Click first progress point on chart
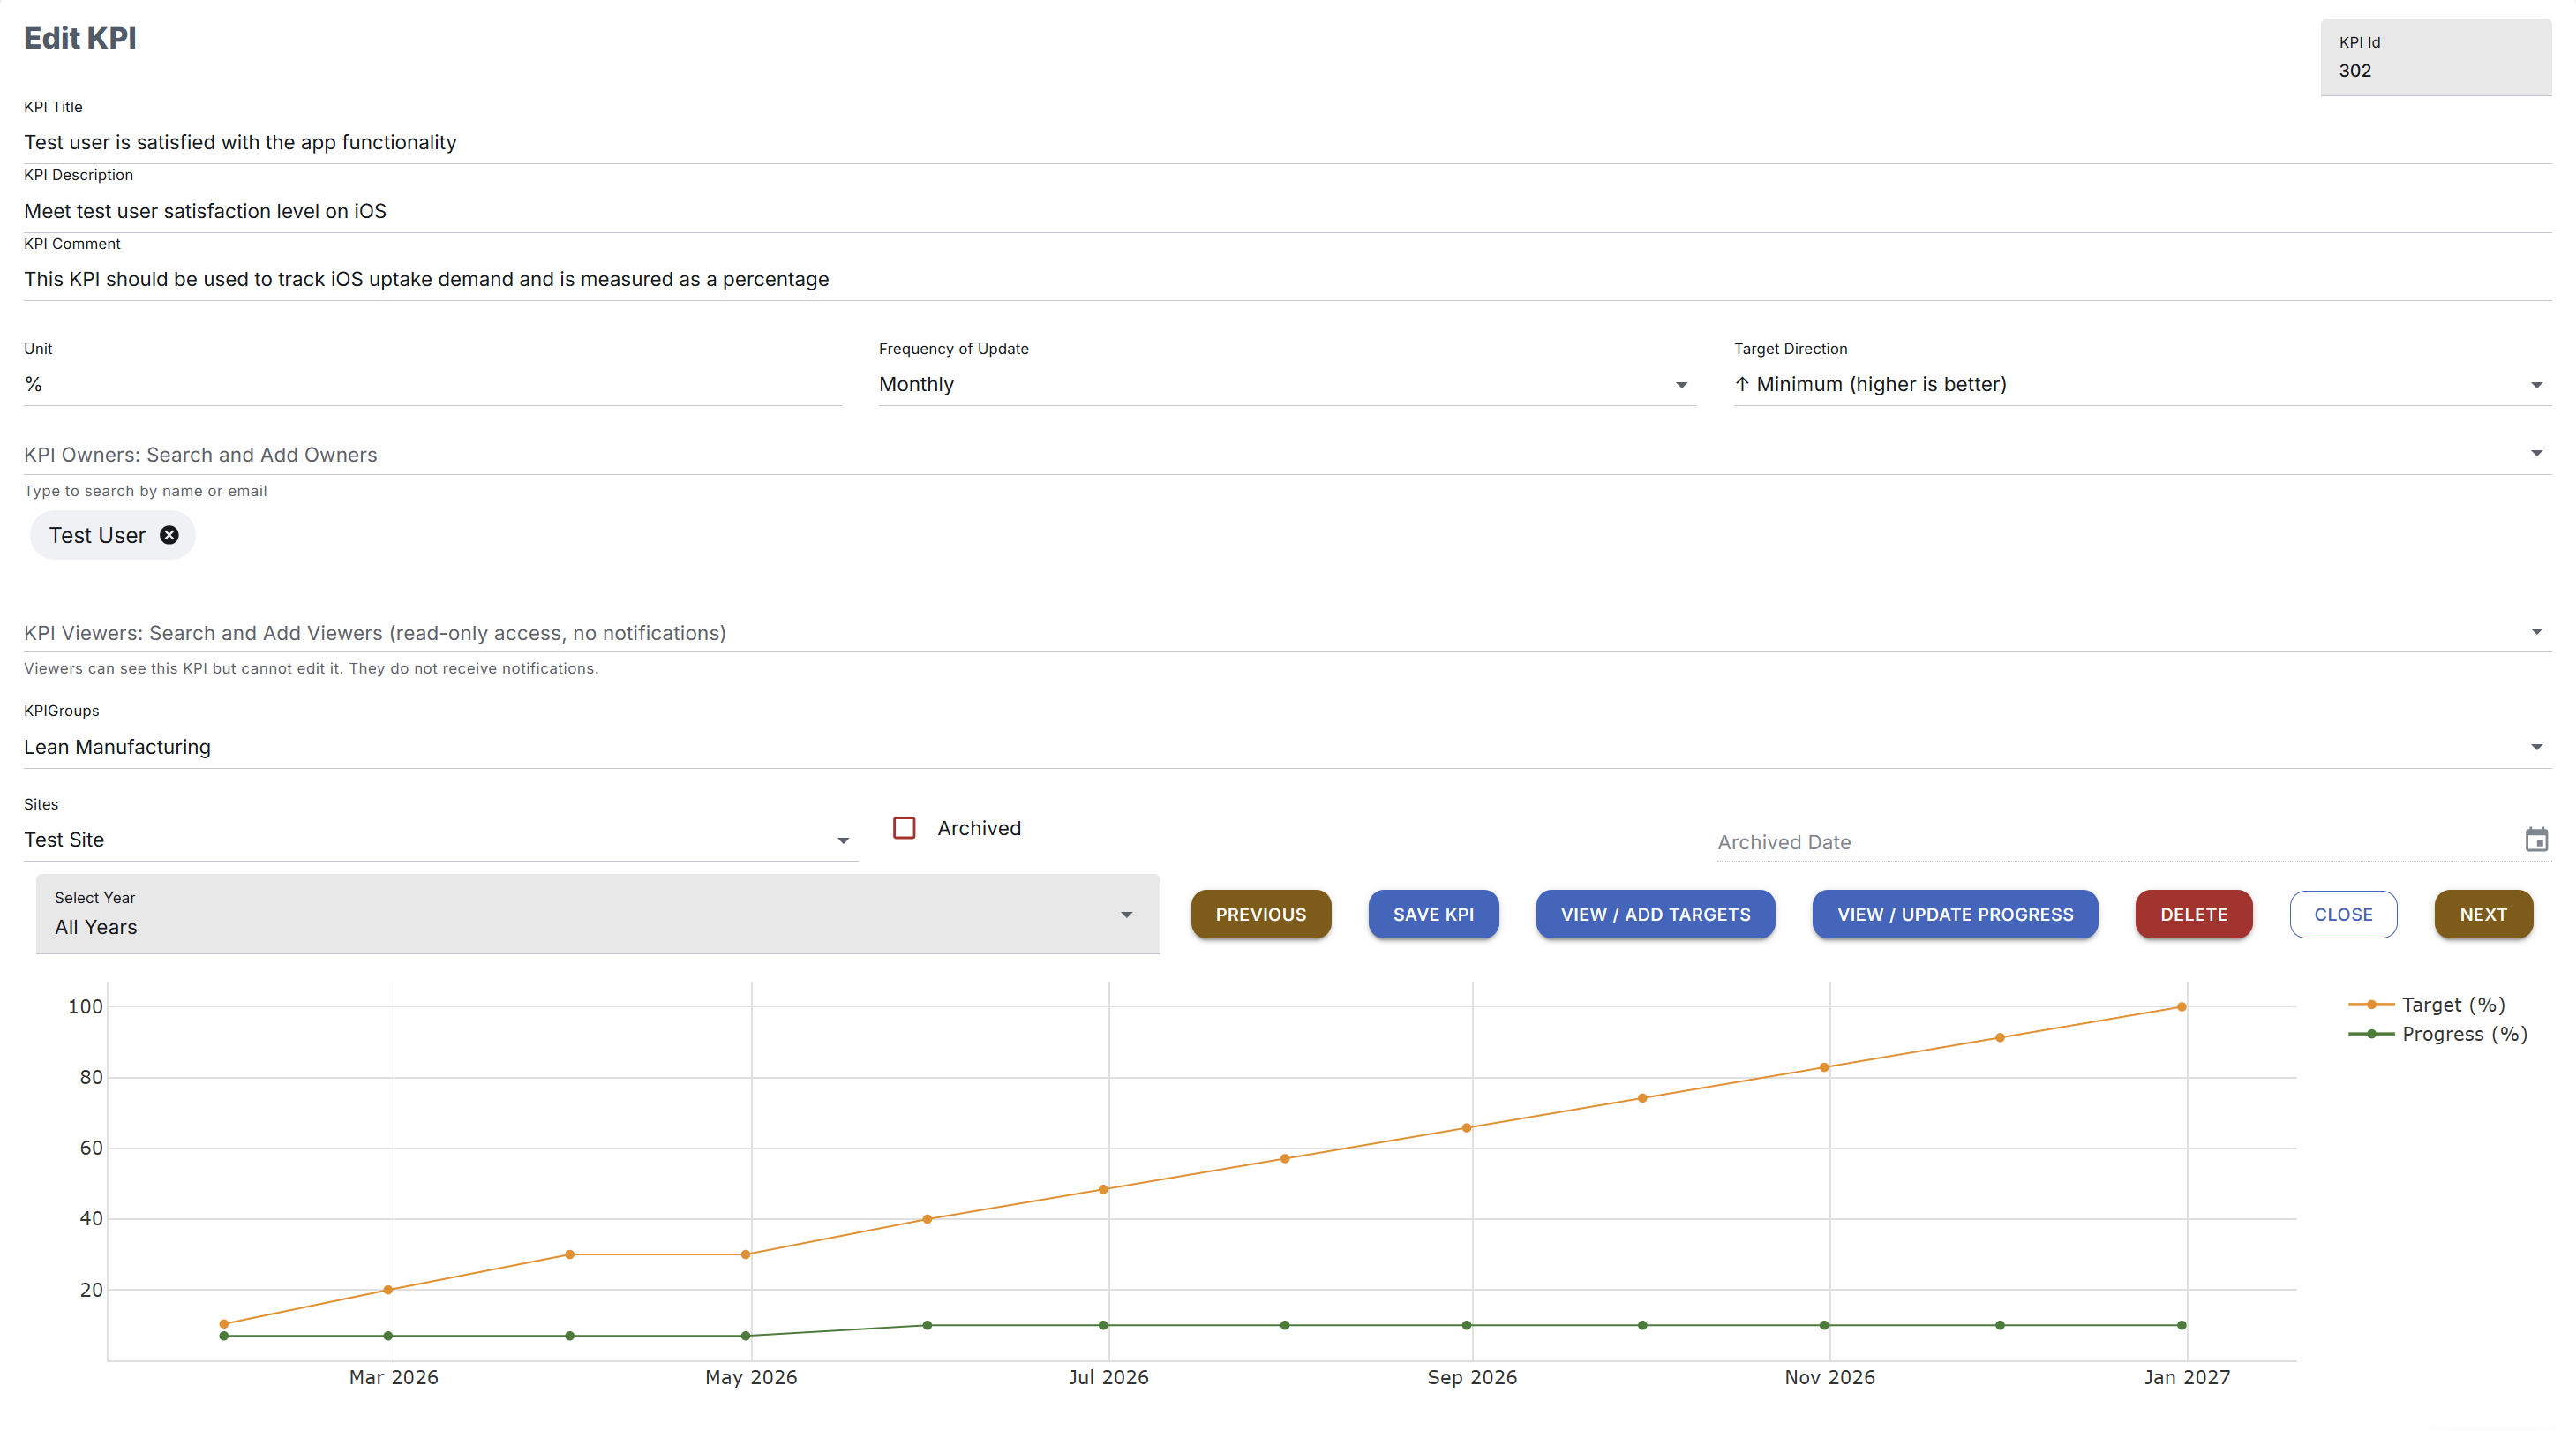Image resolution: width=2576 pixels, height=1431 pixels. [x=224, y=1335]
